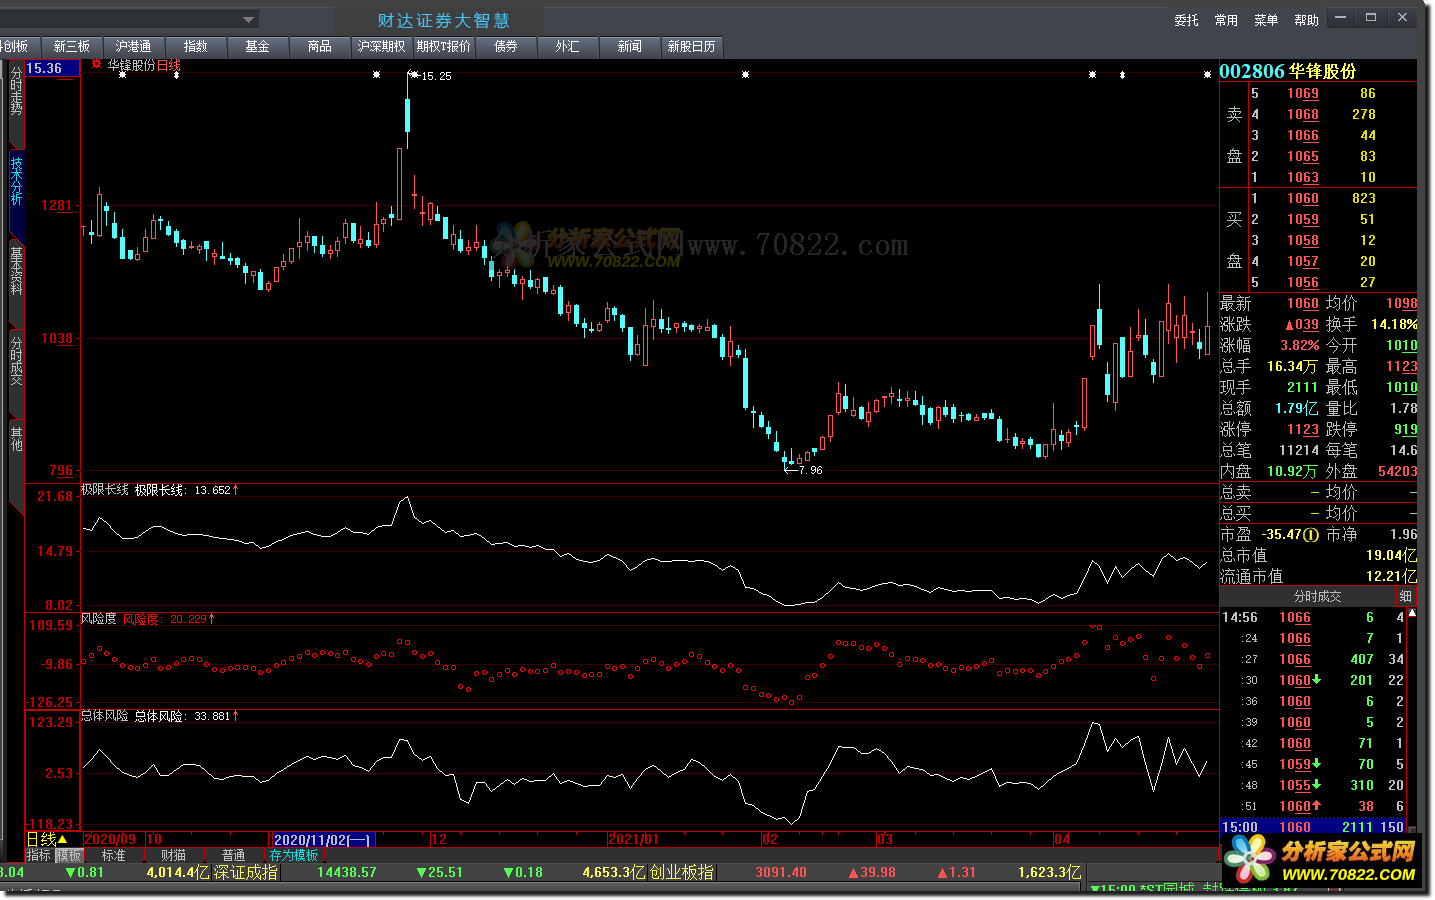This screenshot has width=1435, height=900.
Task: Click the 创业板指 index in status bar
Action: [682, 872]
